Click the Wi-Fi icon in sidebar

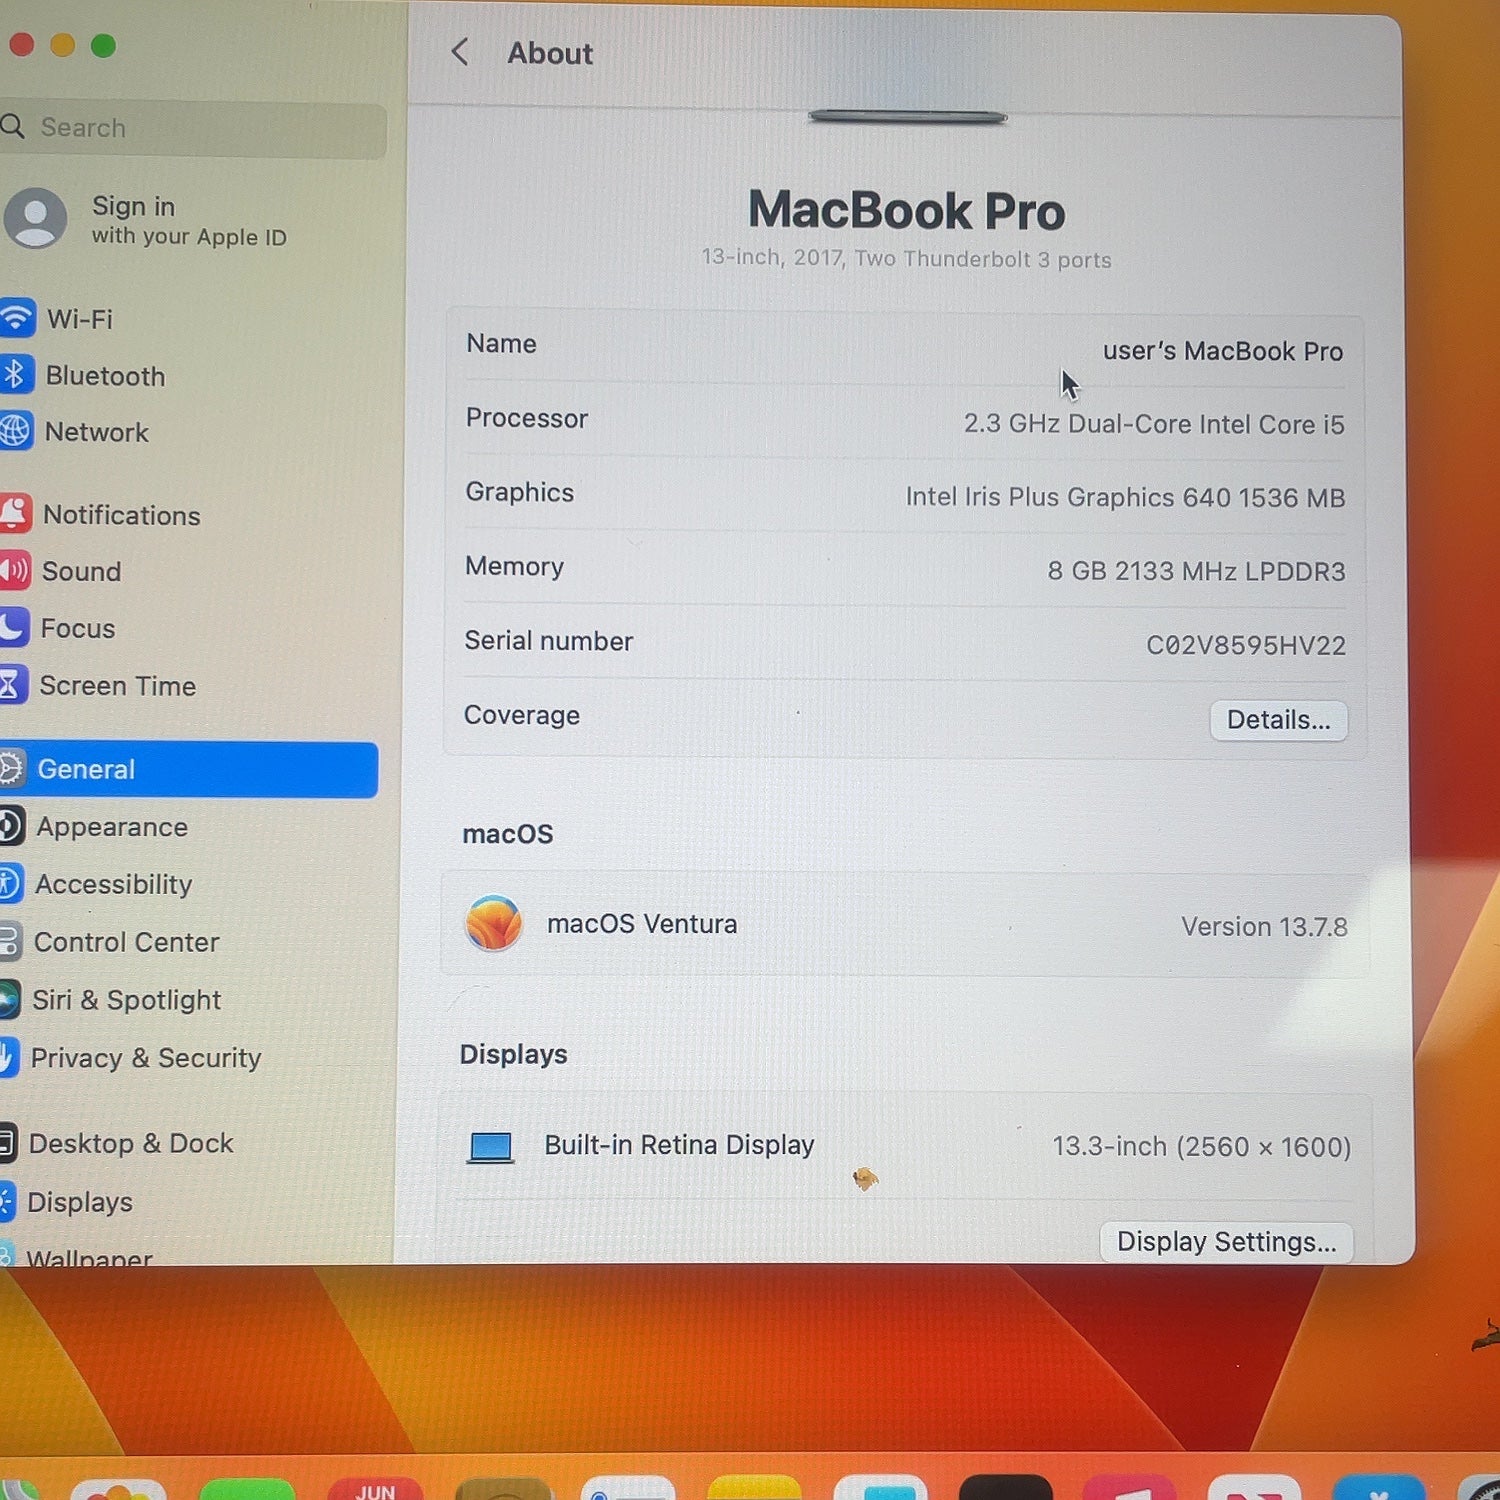(17, 318)
